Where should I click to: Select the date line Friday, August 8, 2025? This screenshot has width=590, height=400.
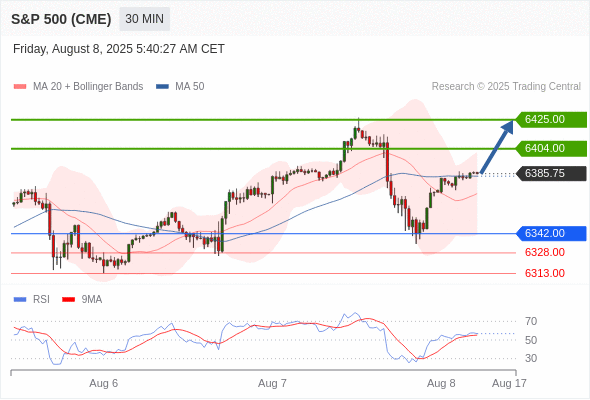point(119,49)
